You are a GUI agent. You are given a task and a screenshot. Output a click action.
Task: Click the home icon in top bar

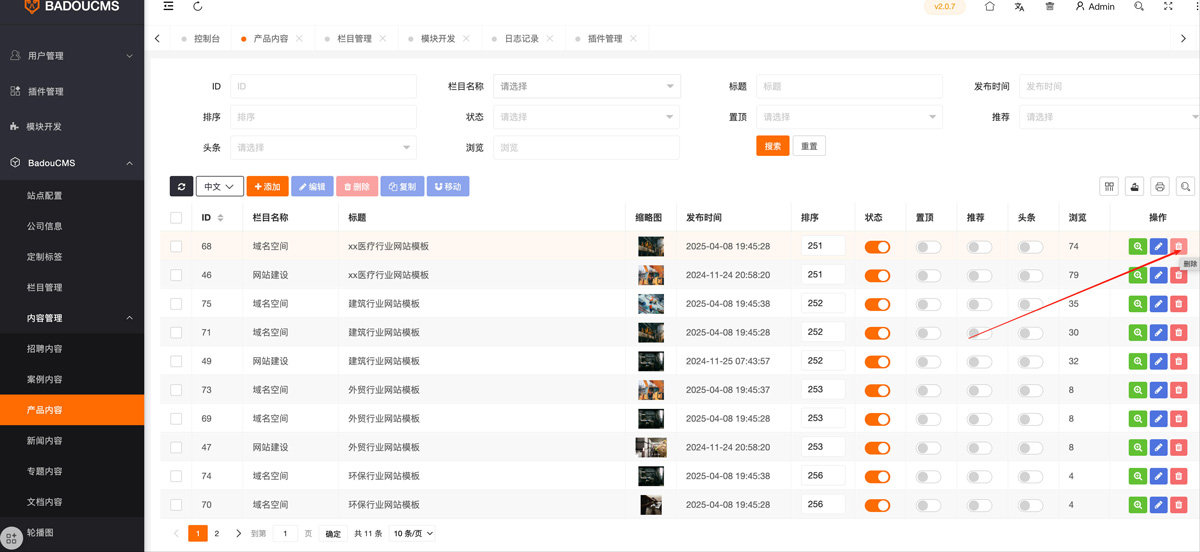click(x=989, y=7)
